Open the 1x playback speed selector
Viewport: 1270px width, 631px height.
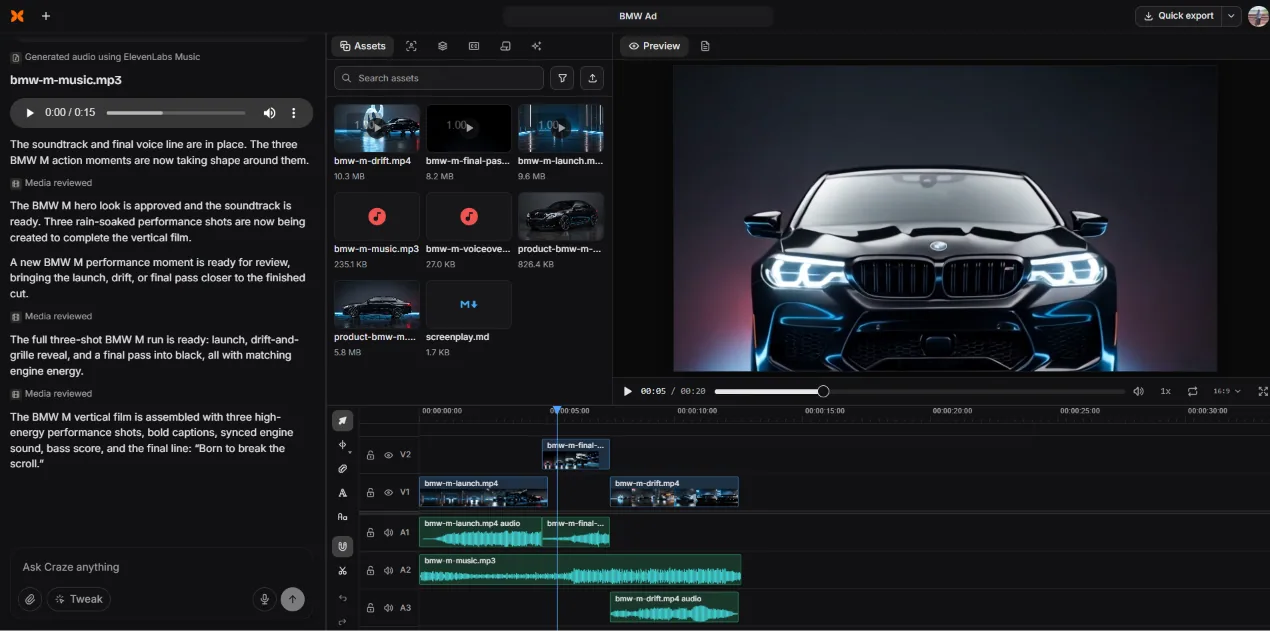tap(1165, 391)
